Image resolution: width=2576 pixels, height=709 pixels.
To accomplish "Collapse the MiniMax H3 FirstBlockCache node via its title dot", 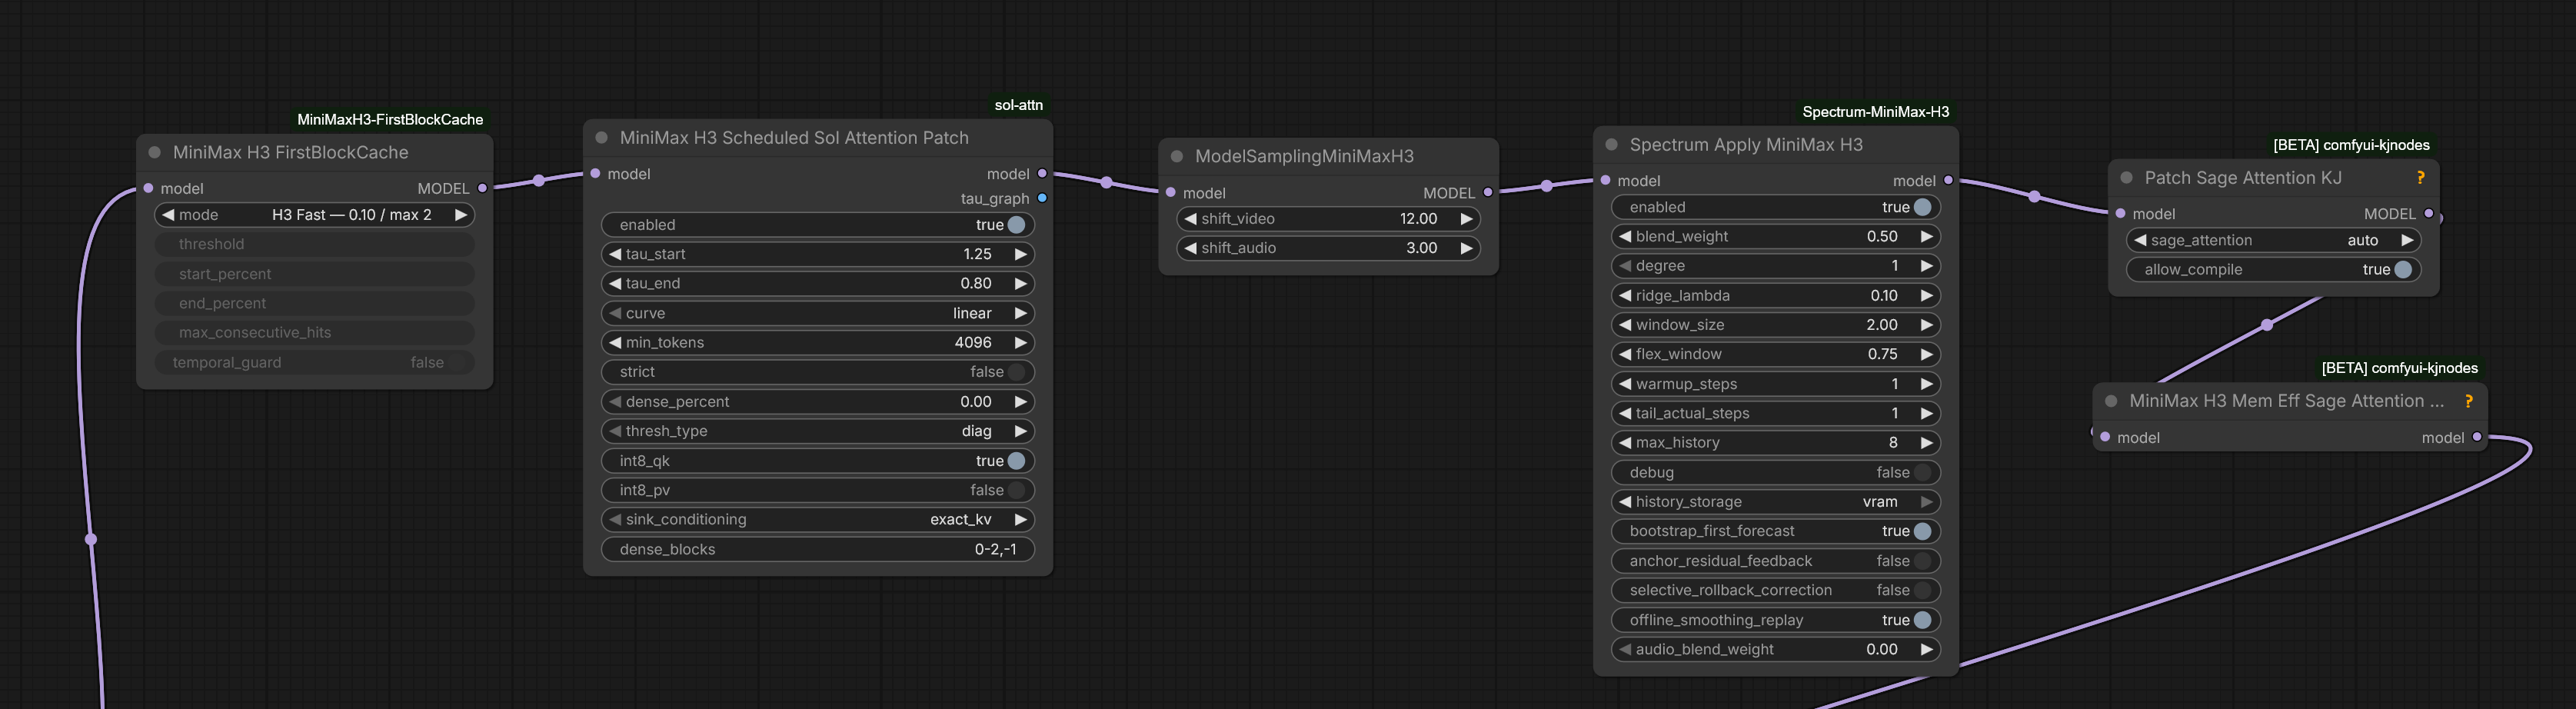I will click(155, 153).
